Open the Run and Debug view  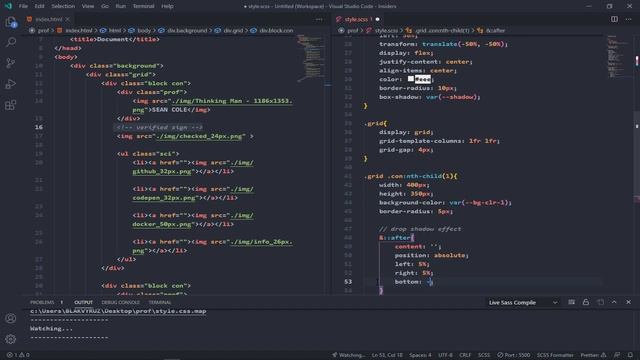coord(11,84)
